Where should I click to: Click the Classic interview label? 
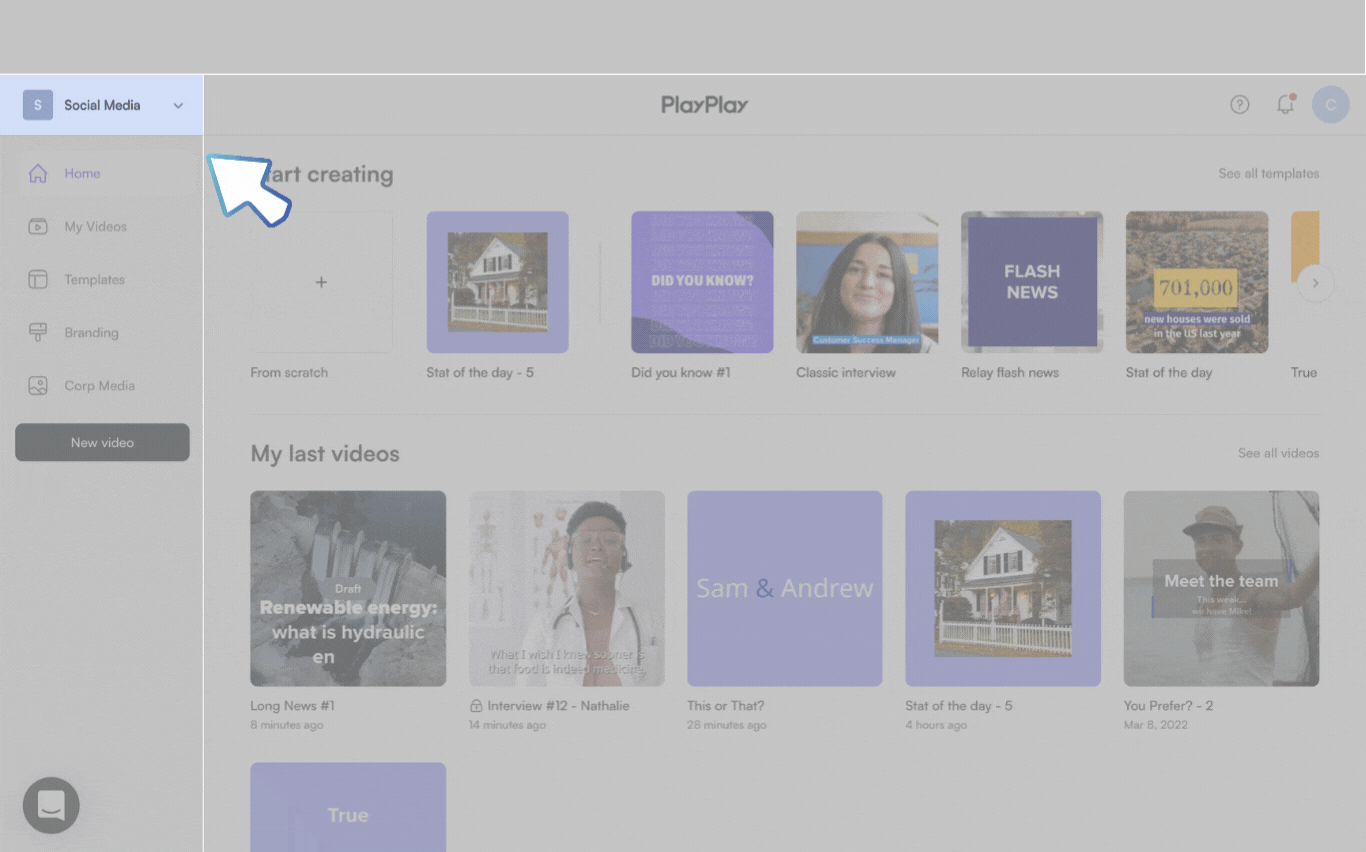(x=846, y=372)
